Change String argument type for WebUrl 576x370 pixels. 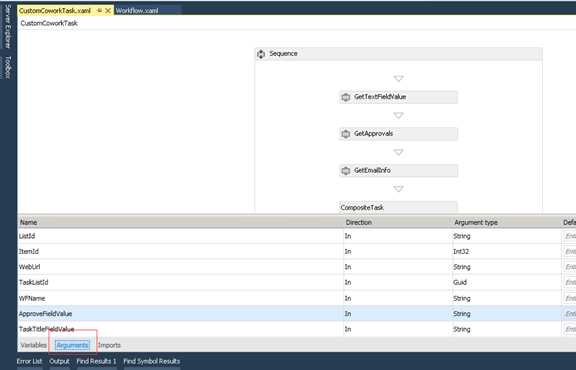(x=506, y=267)
